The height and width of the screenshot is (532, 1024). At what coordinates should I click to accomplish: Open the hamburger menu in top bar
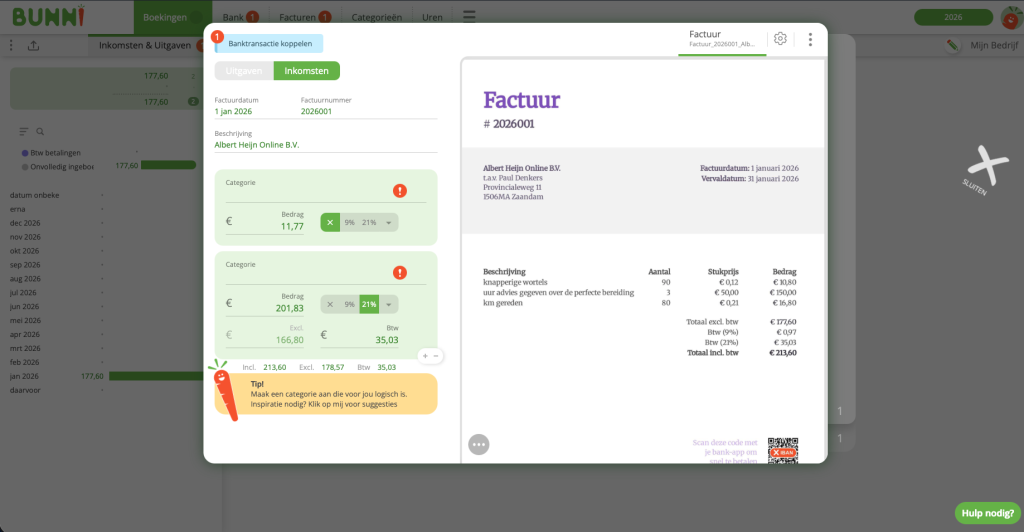pos(469,16)
